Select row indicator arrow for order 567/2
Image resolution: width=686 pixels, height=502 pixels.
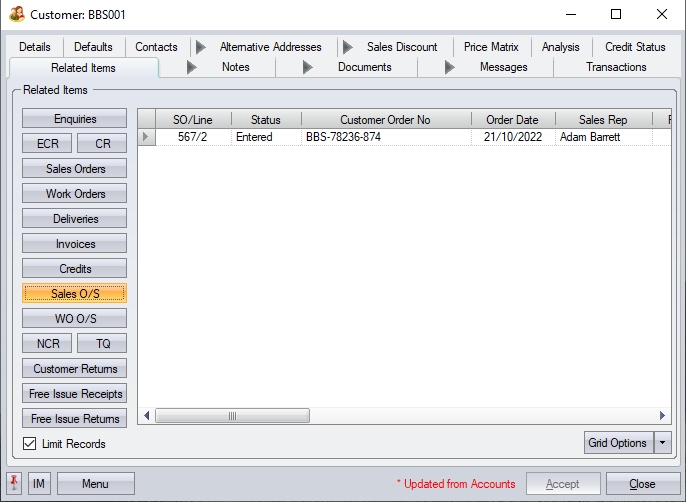pyautogui.click(x=147, y=137)
